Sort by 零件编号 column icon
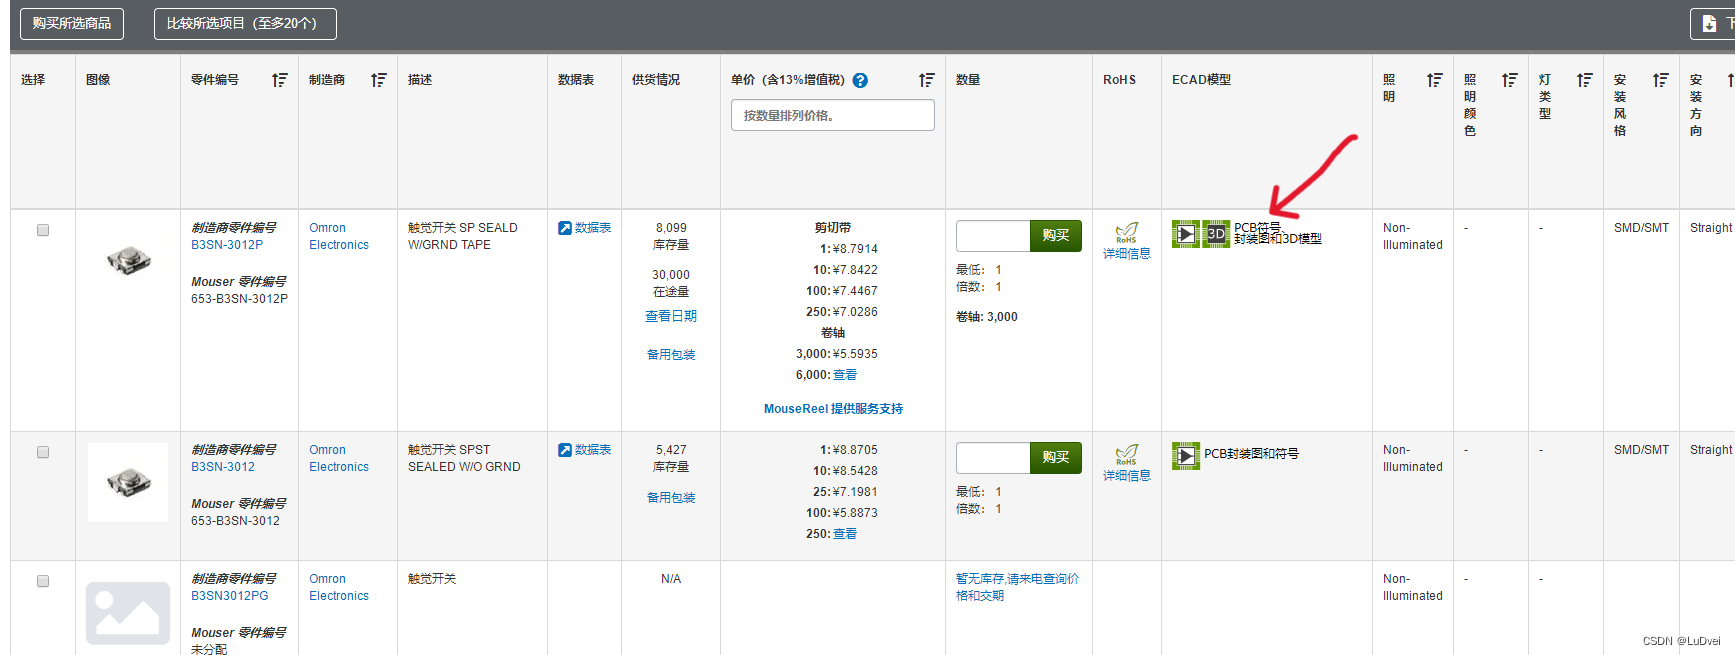Viewport: 1735px width, 655px height. [280, 80]
